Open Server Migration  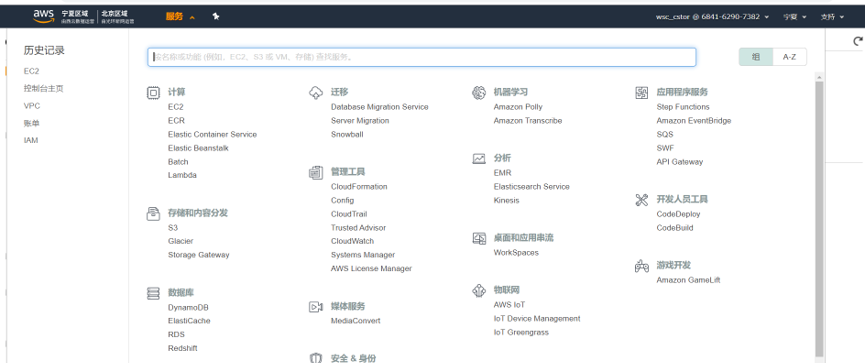[360, 120]
